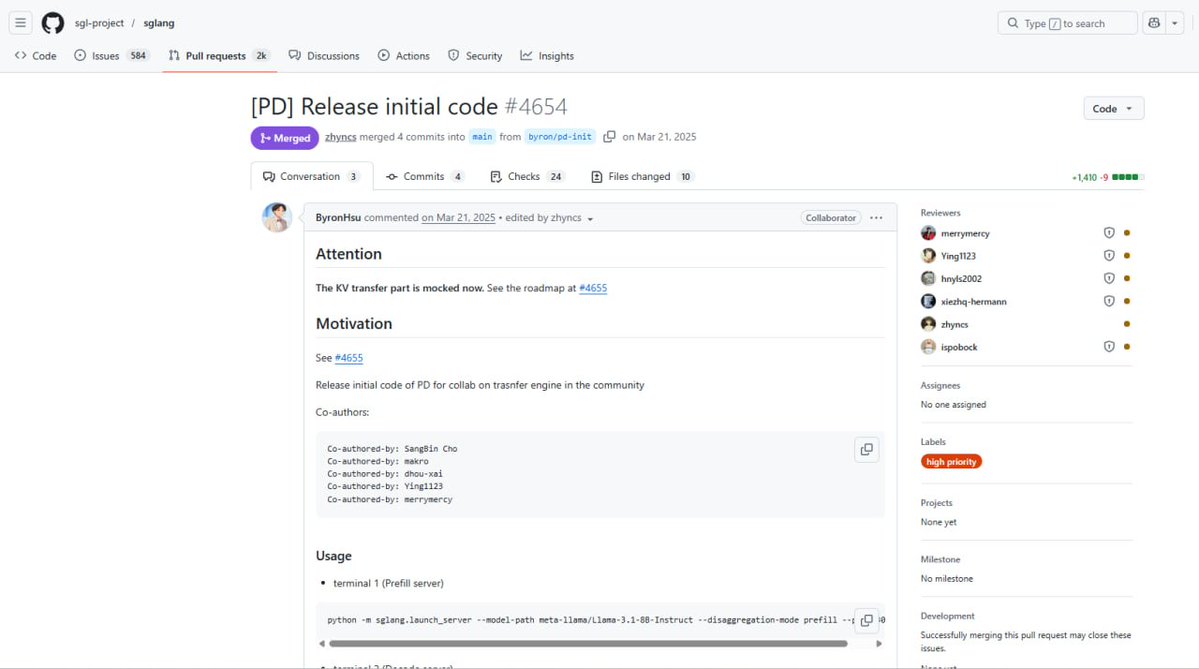Open the Security tab

pos(475,56)
